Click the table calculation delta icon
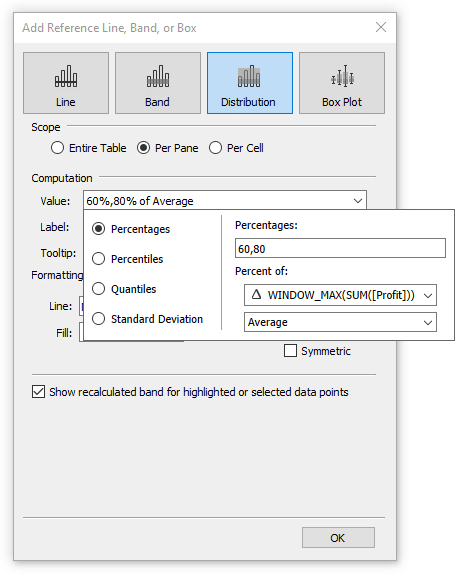 pyautogui.click(x=256, y=294)
